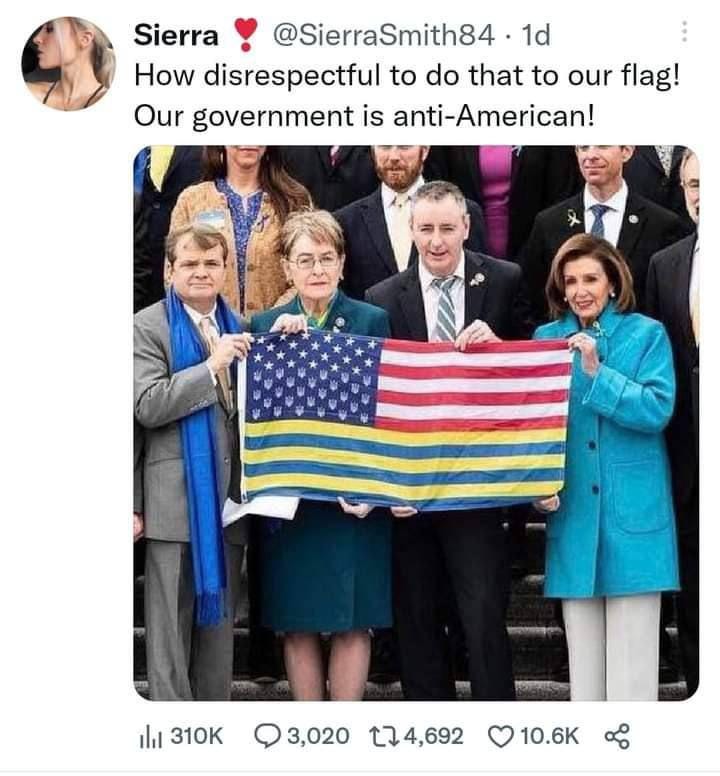
Task: Click the reply speech bubble icon
Action: 268,736
